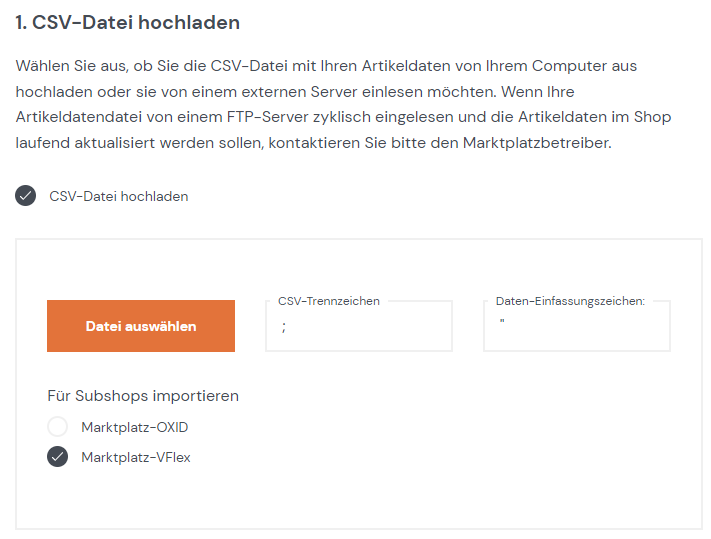Focus the Daten-Einfassungszeichen input field
The width and height of the screenshot is (711, 539).
tap(577, 326)
